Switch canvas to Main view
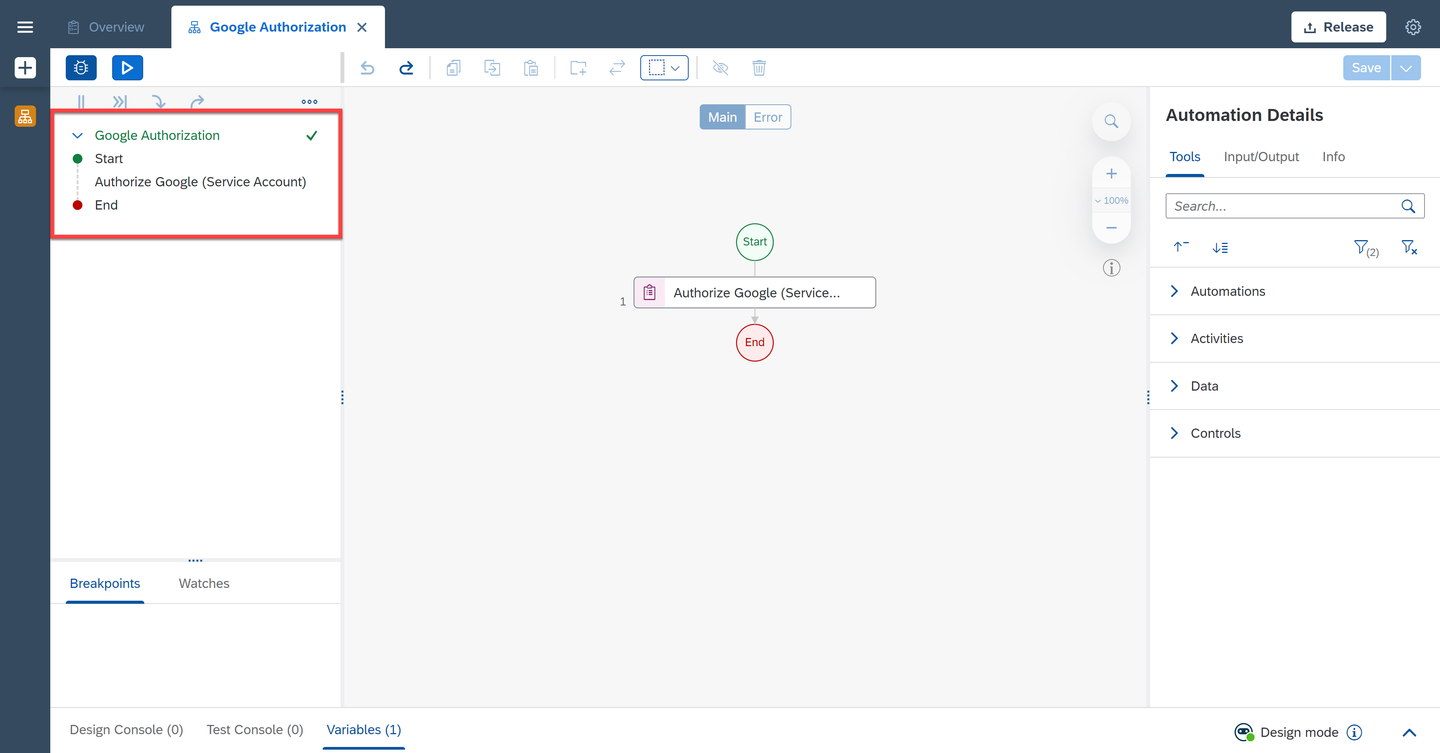 [722, 117]
